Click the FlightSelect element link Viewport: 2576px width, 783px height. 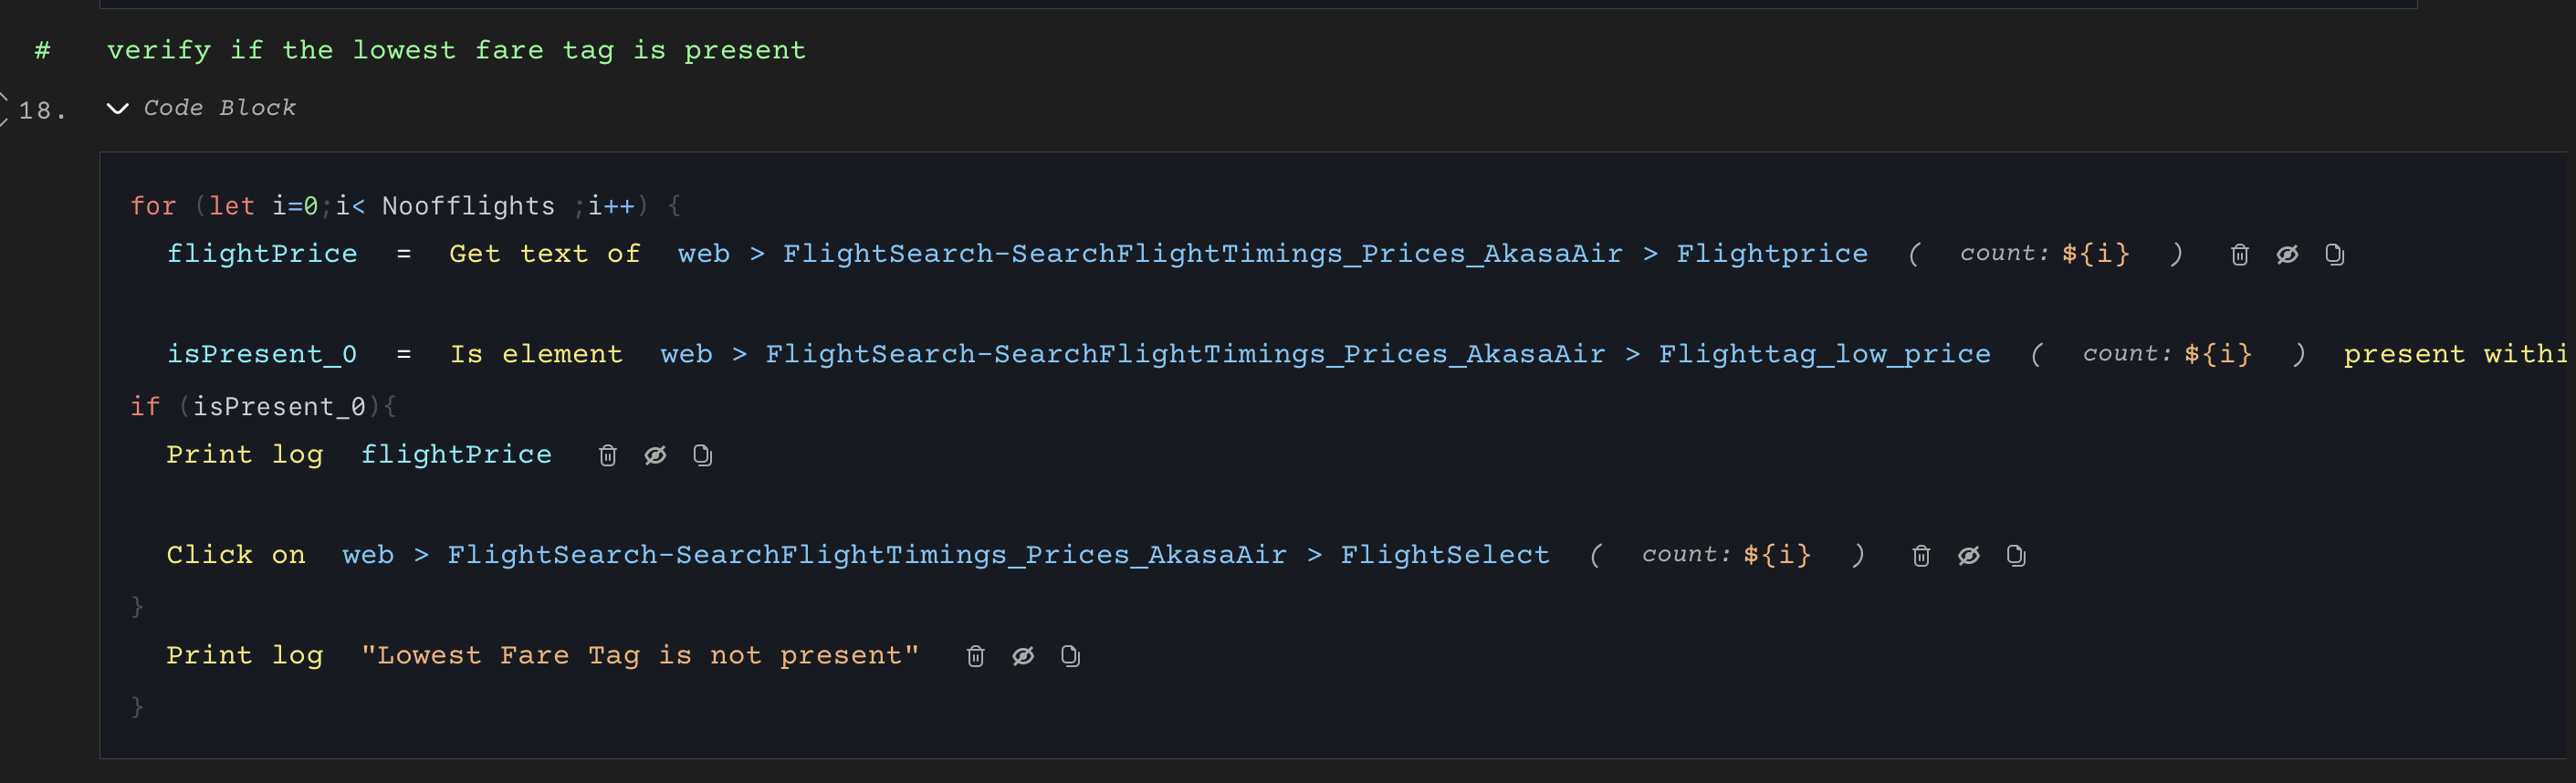point(1445,555)
